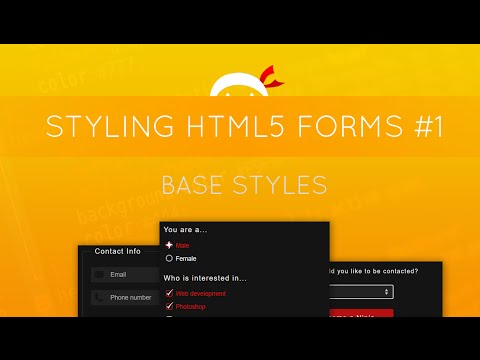Click the Base Styles subtitle text
480x360 pixels.
click(244, 185)
